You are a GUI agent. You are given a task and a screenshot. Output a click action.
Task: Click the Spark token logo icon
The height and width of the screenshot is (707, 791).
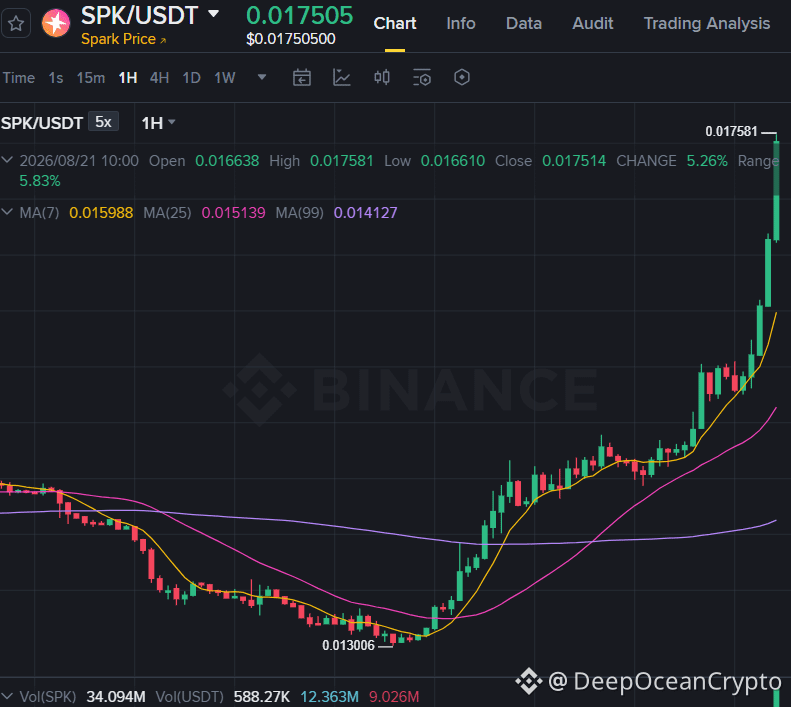click(55, 23)
